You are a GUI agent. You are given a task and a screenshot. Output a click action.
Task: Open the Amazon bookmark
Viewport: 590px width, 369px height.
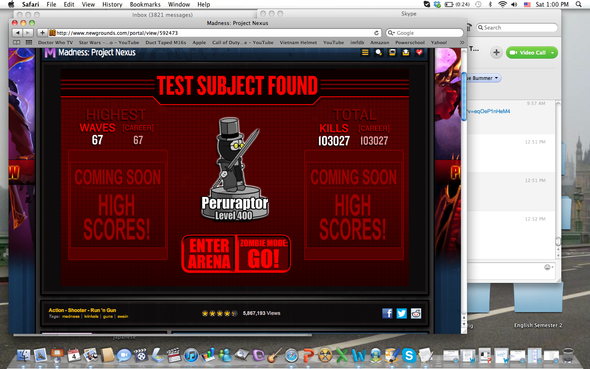[x=379, y=43]
